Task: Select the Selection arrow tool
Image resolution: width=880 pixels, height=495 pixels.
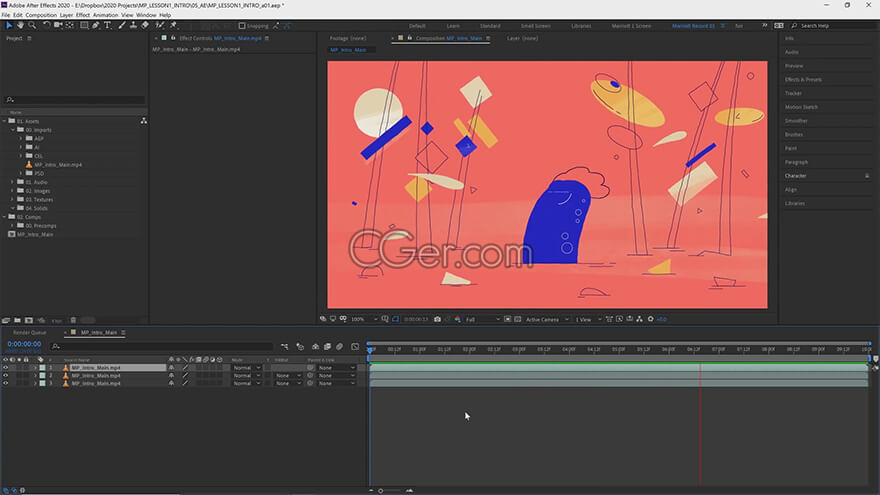Action: [x=9, y=25]
